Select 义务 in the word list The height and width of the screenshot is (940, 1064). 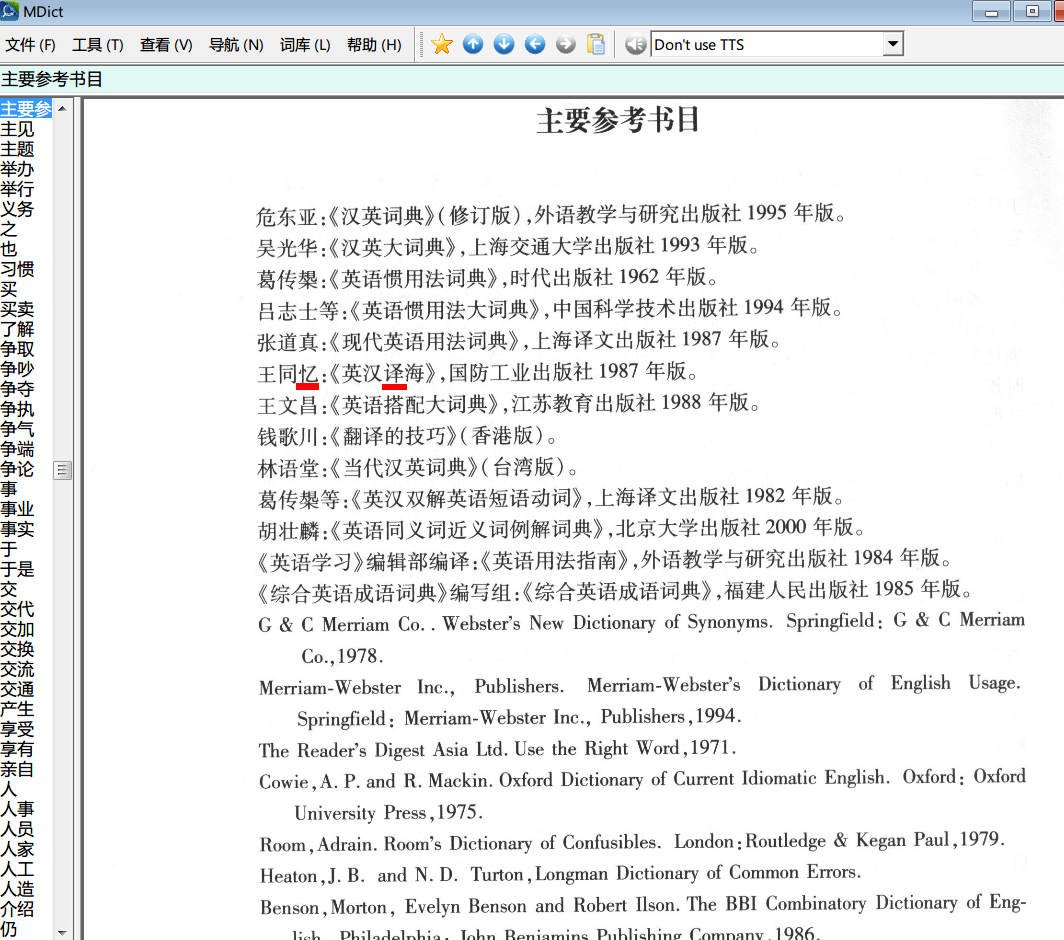tap(17, 209)
